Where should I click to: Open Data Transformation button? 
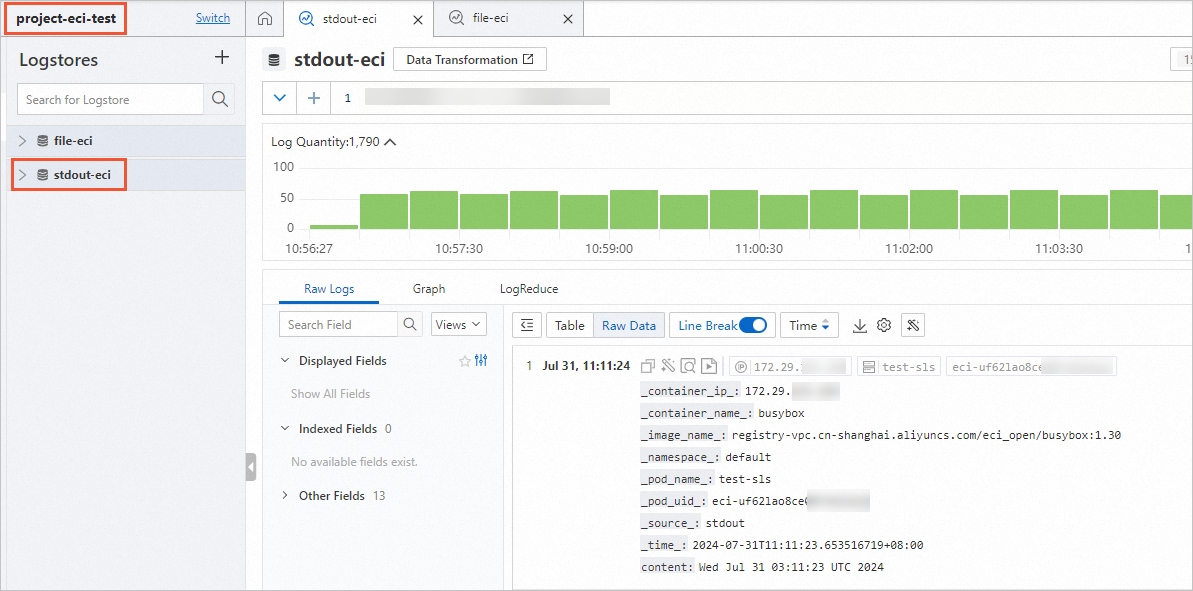click(x=470, y=60)
